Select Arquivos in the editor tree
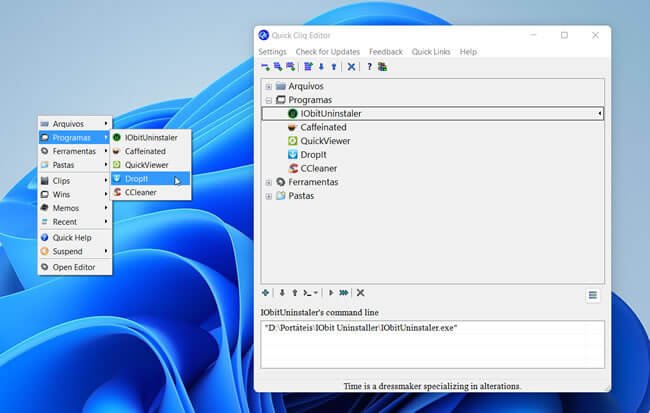Viewport: 650px width, 413px height. pos(306,86)
